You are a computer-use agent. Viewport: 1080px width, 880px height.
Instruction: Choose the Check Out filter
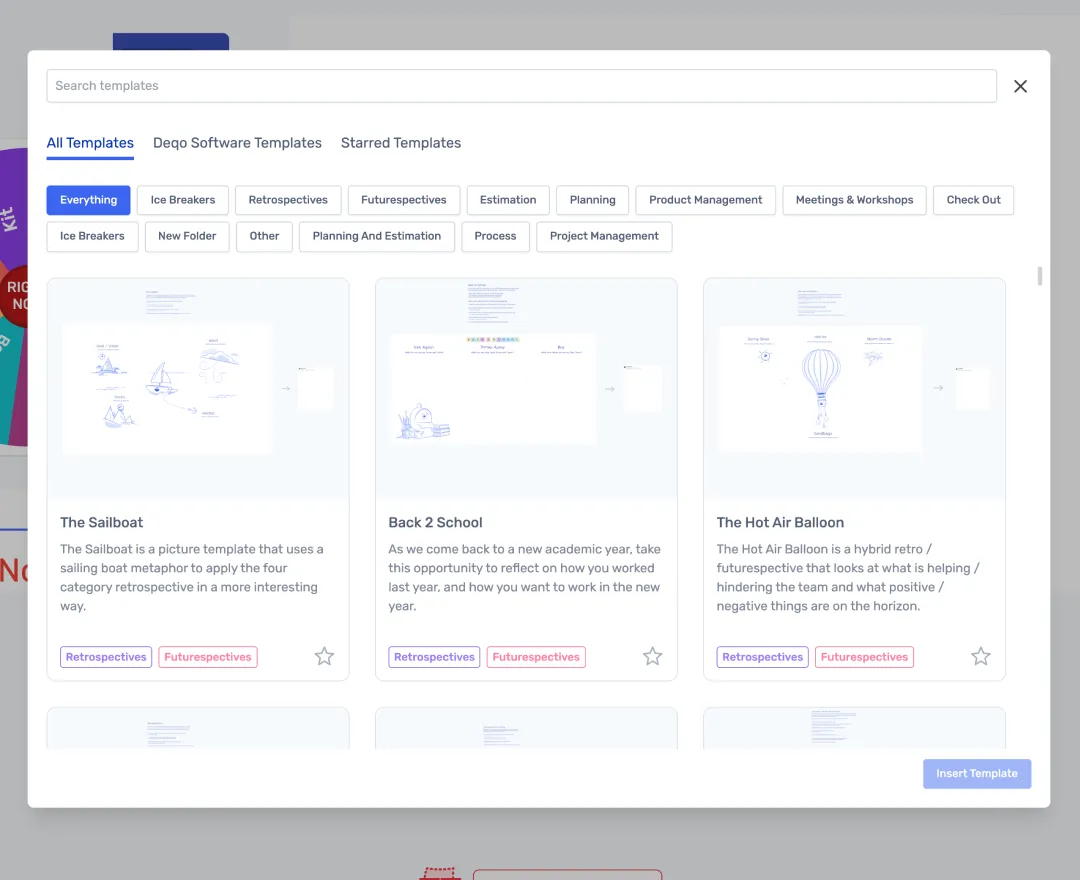(x=973, y=200)
